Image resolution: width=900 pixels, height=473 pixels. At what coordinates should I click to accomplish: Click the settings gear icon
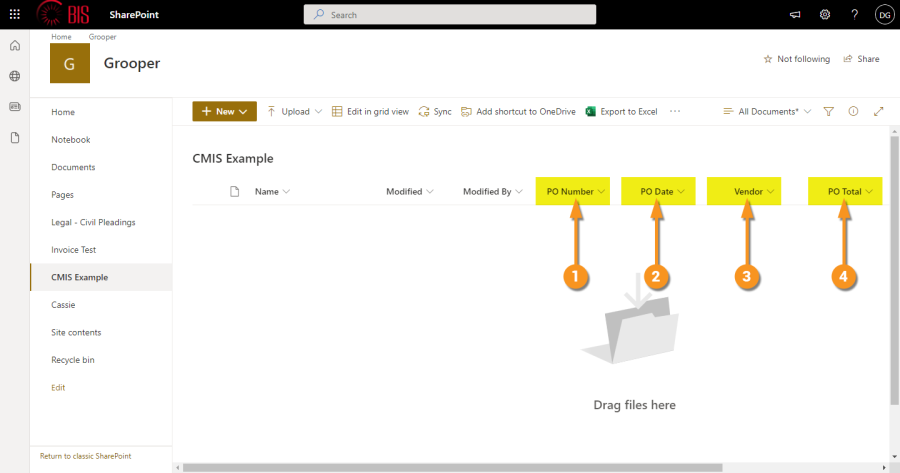coord(825,15)
